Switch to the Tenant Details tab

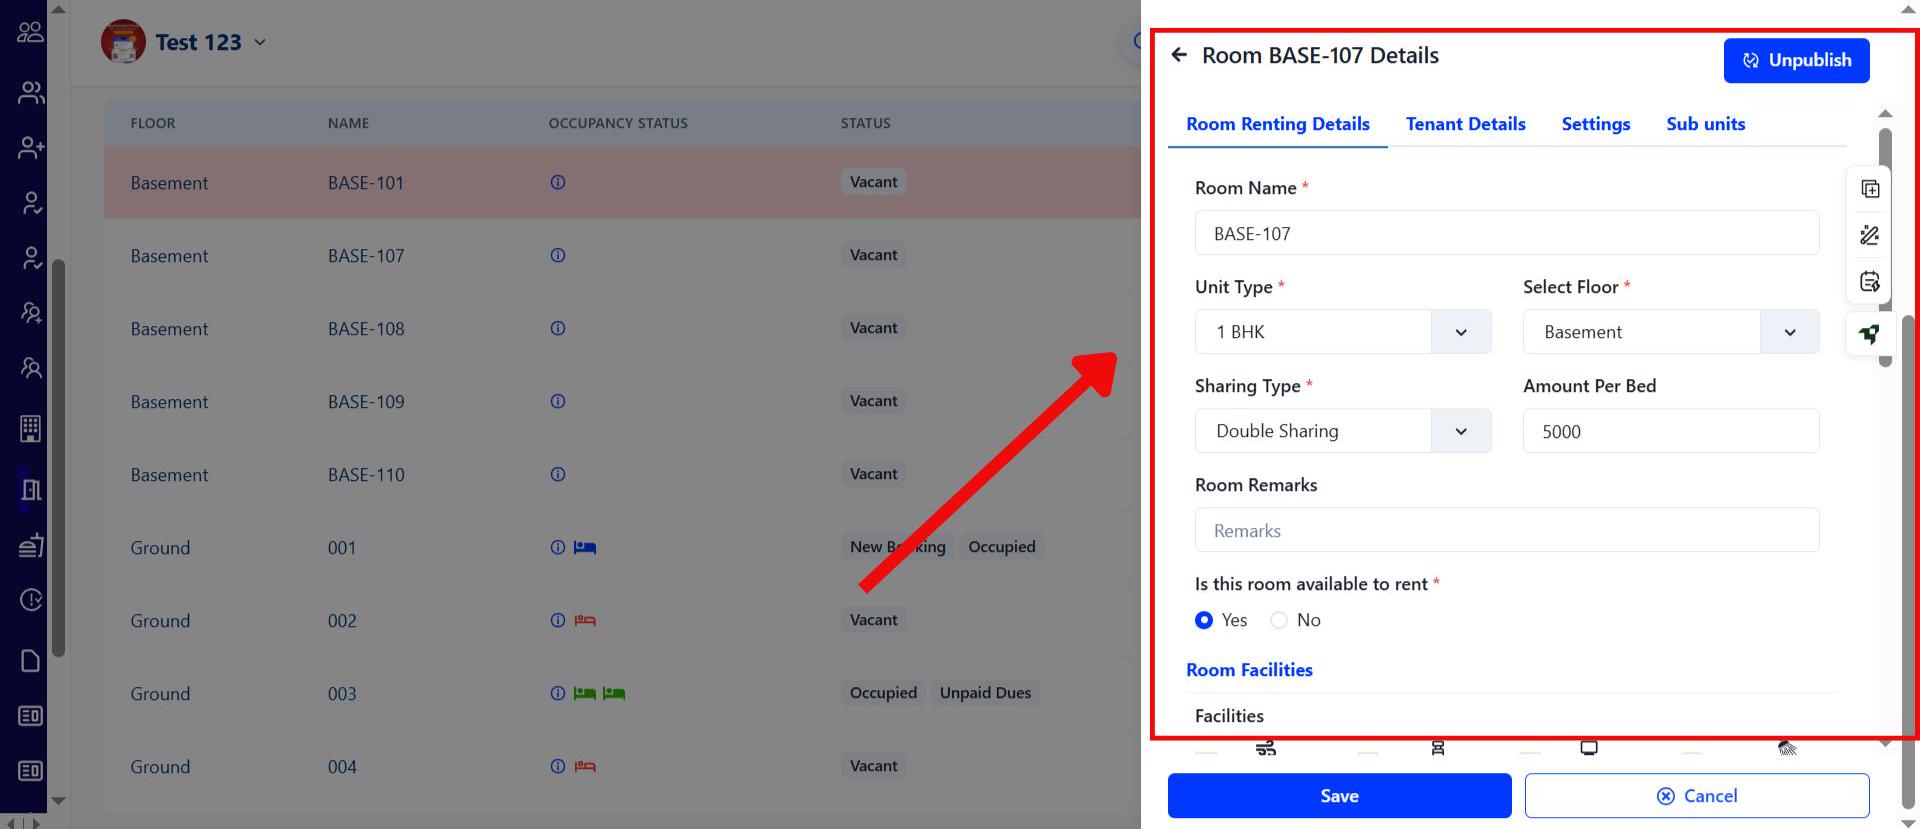click(x=1465, y=124)
